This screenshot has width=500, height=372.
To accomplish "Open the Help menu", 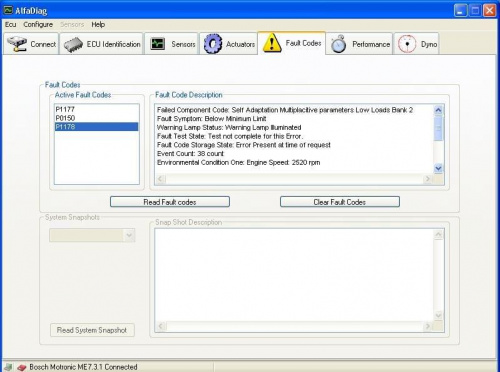I will point(98,25).
